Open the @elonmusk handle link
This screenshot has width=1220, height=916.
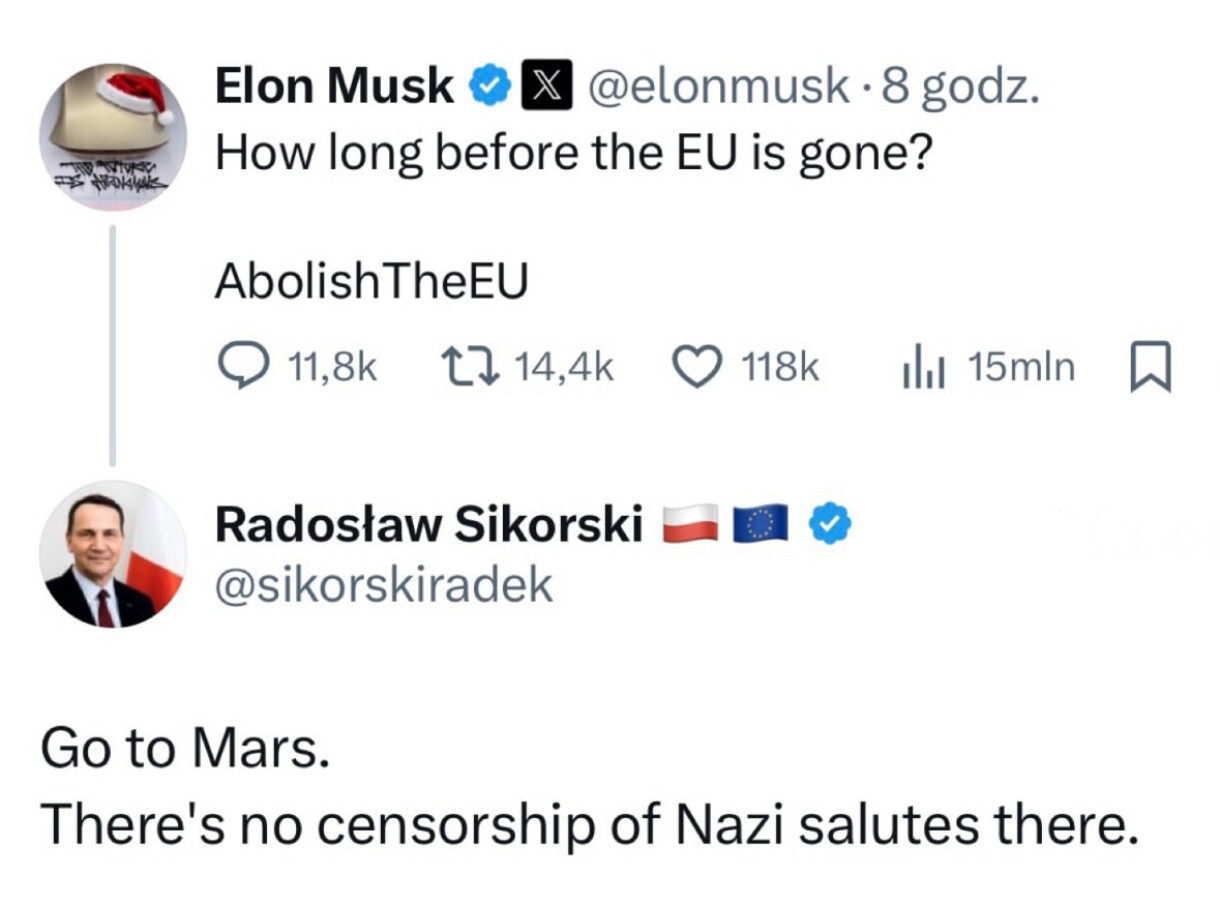coord(716,88)
